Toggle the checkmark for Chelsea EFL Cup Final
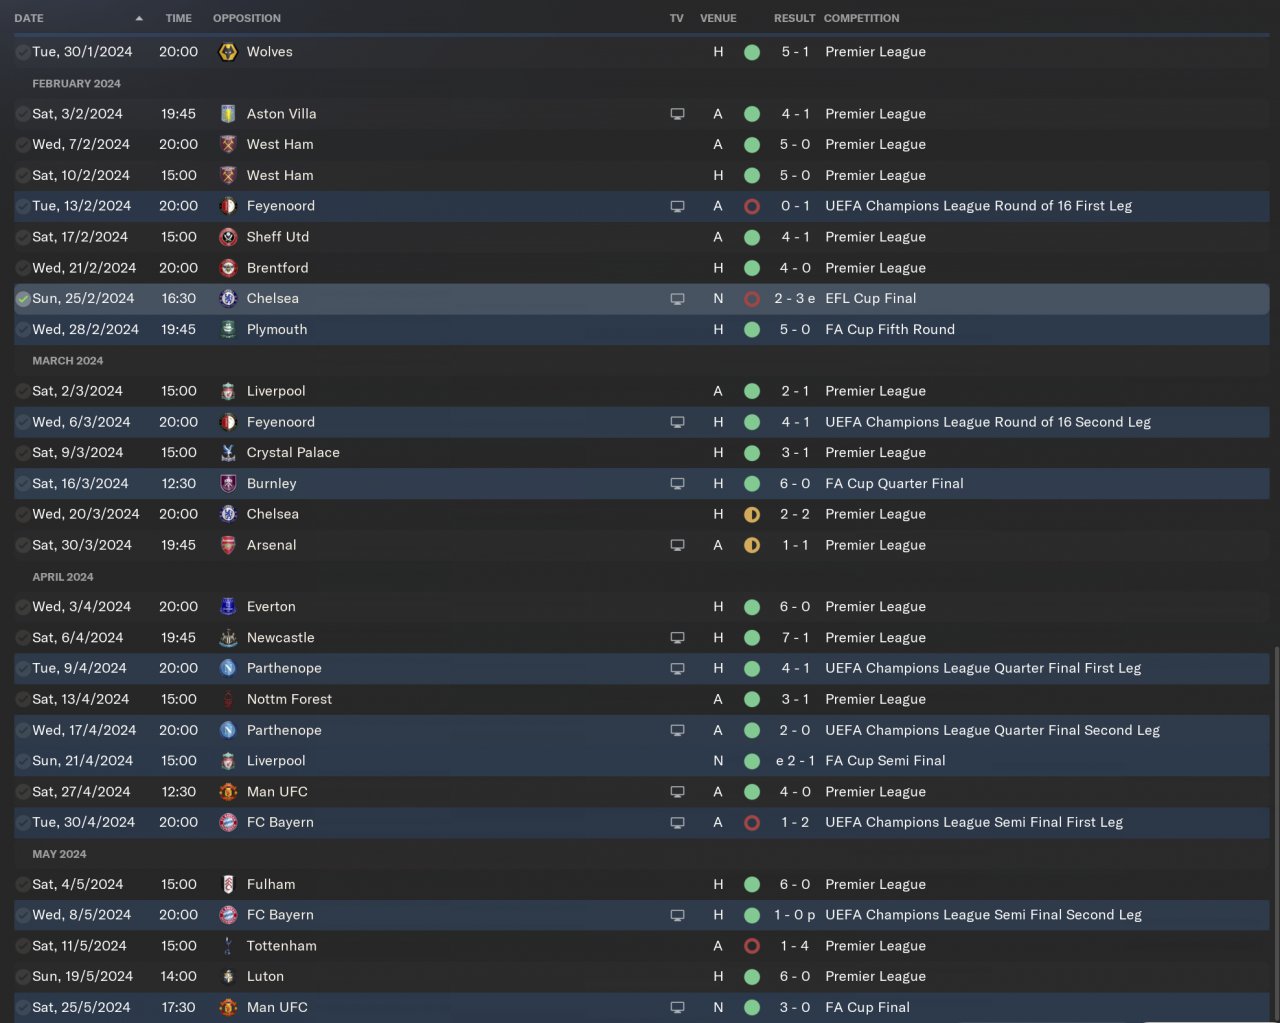Image resolution: width=1280 pixels, height=1023 pixels. (x=23, y=299)
